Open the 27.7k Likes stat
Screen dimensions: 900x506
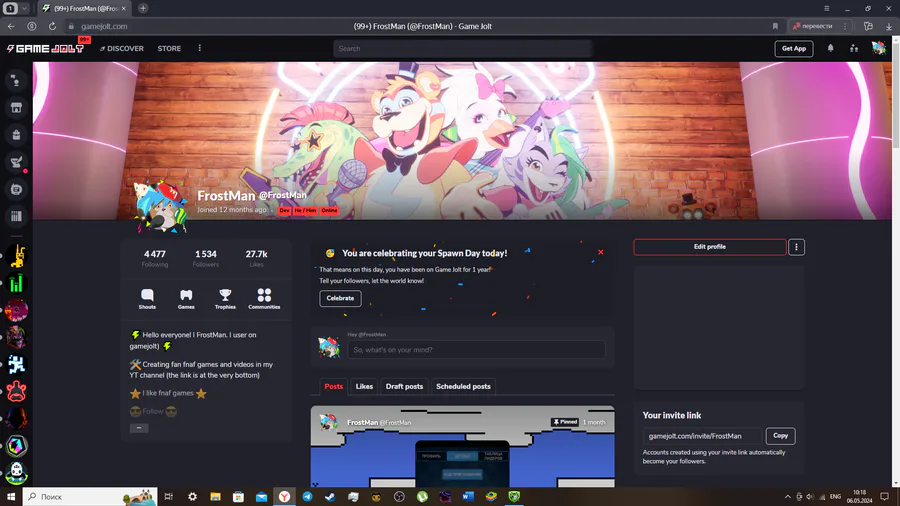tap(257, 258)
